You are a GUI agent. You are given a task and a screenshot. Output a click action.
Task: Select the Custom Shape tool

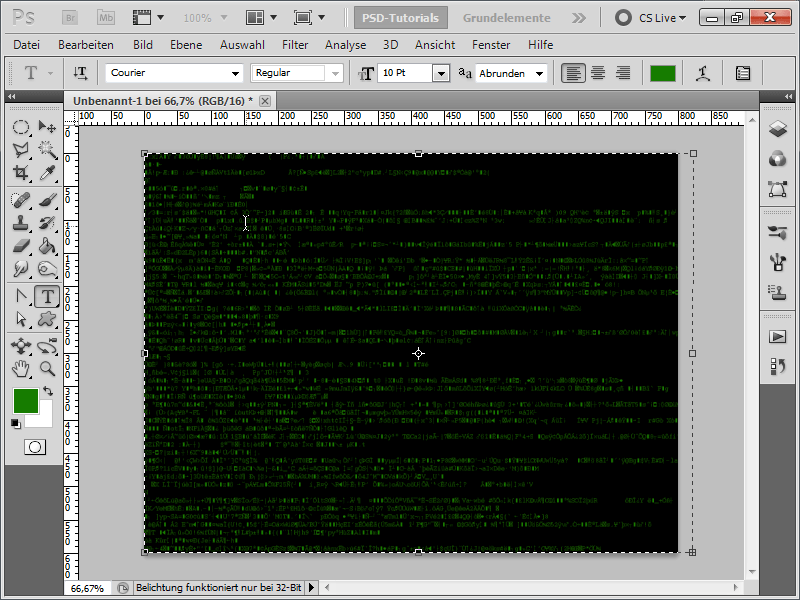click(x=47, y=319)
